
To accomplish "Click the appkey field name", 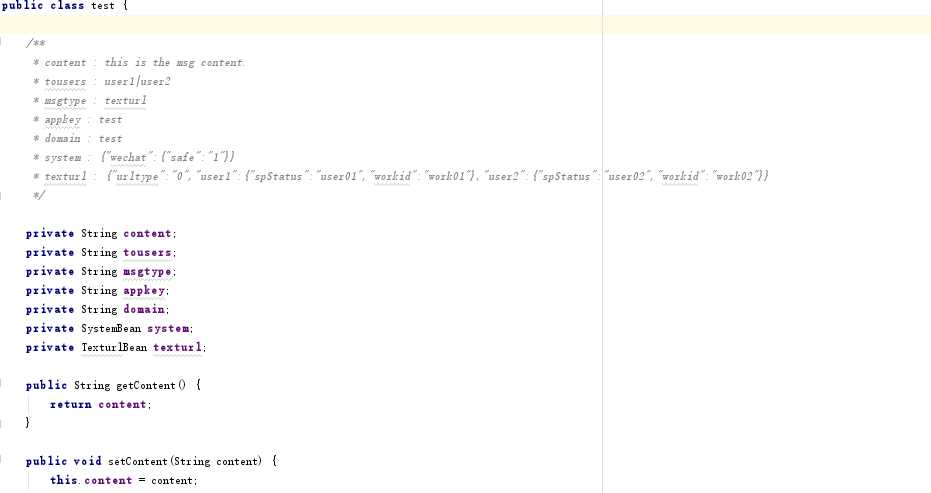I will pos(144,290).
